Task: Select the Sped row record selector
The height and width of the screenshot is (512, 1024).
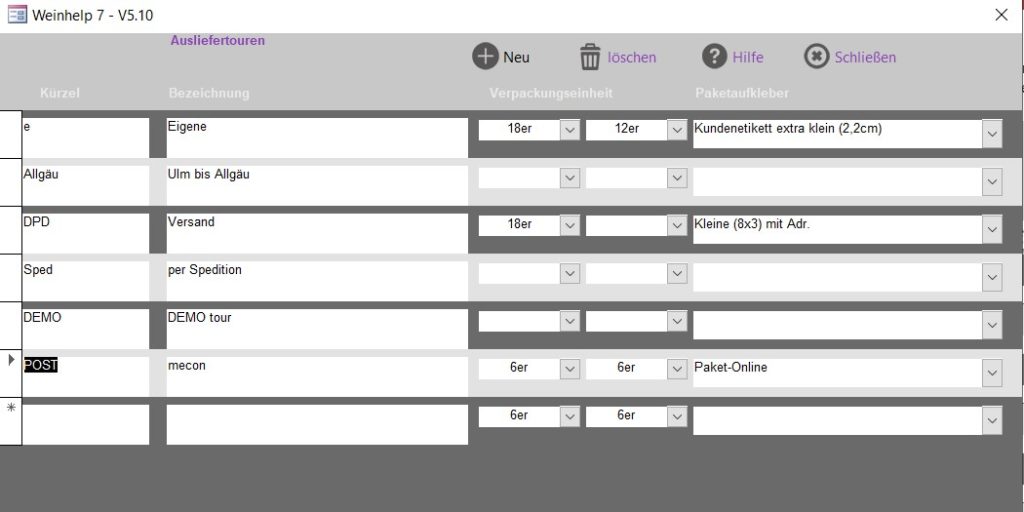Action: click(x=11, y=277)
